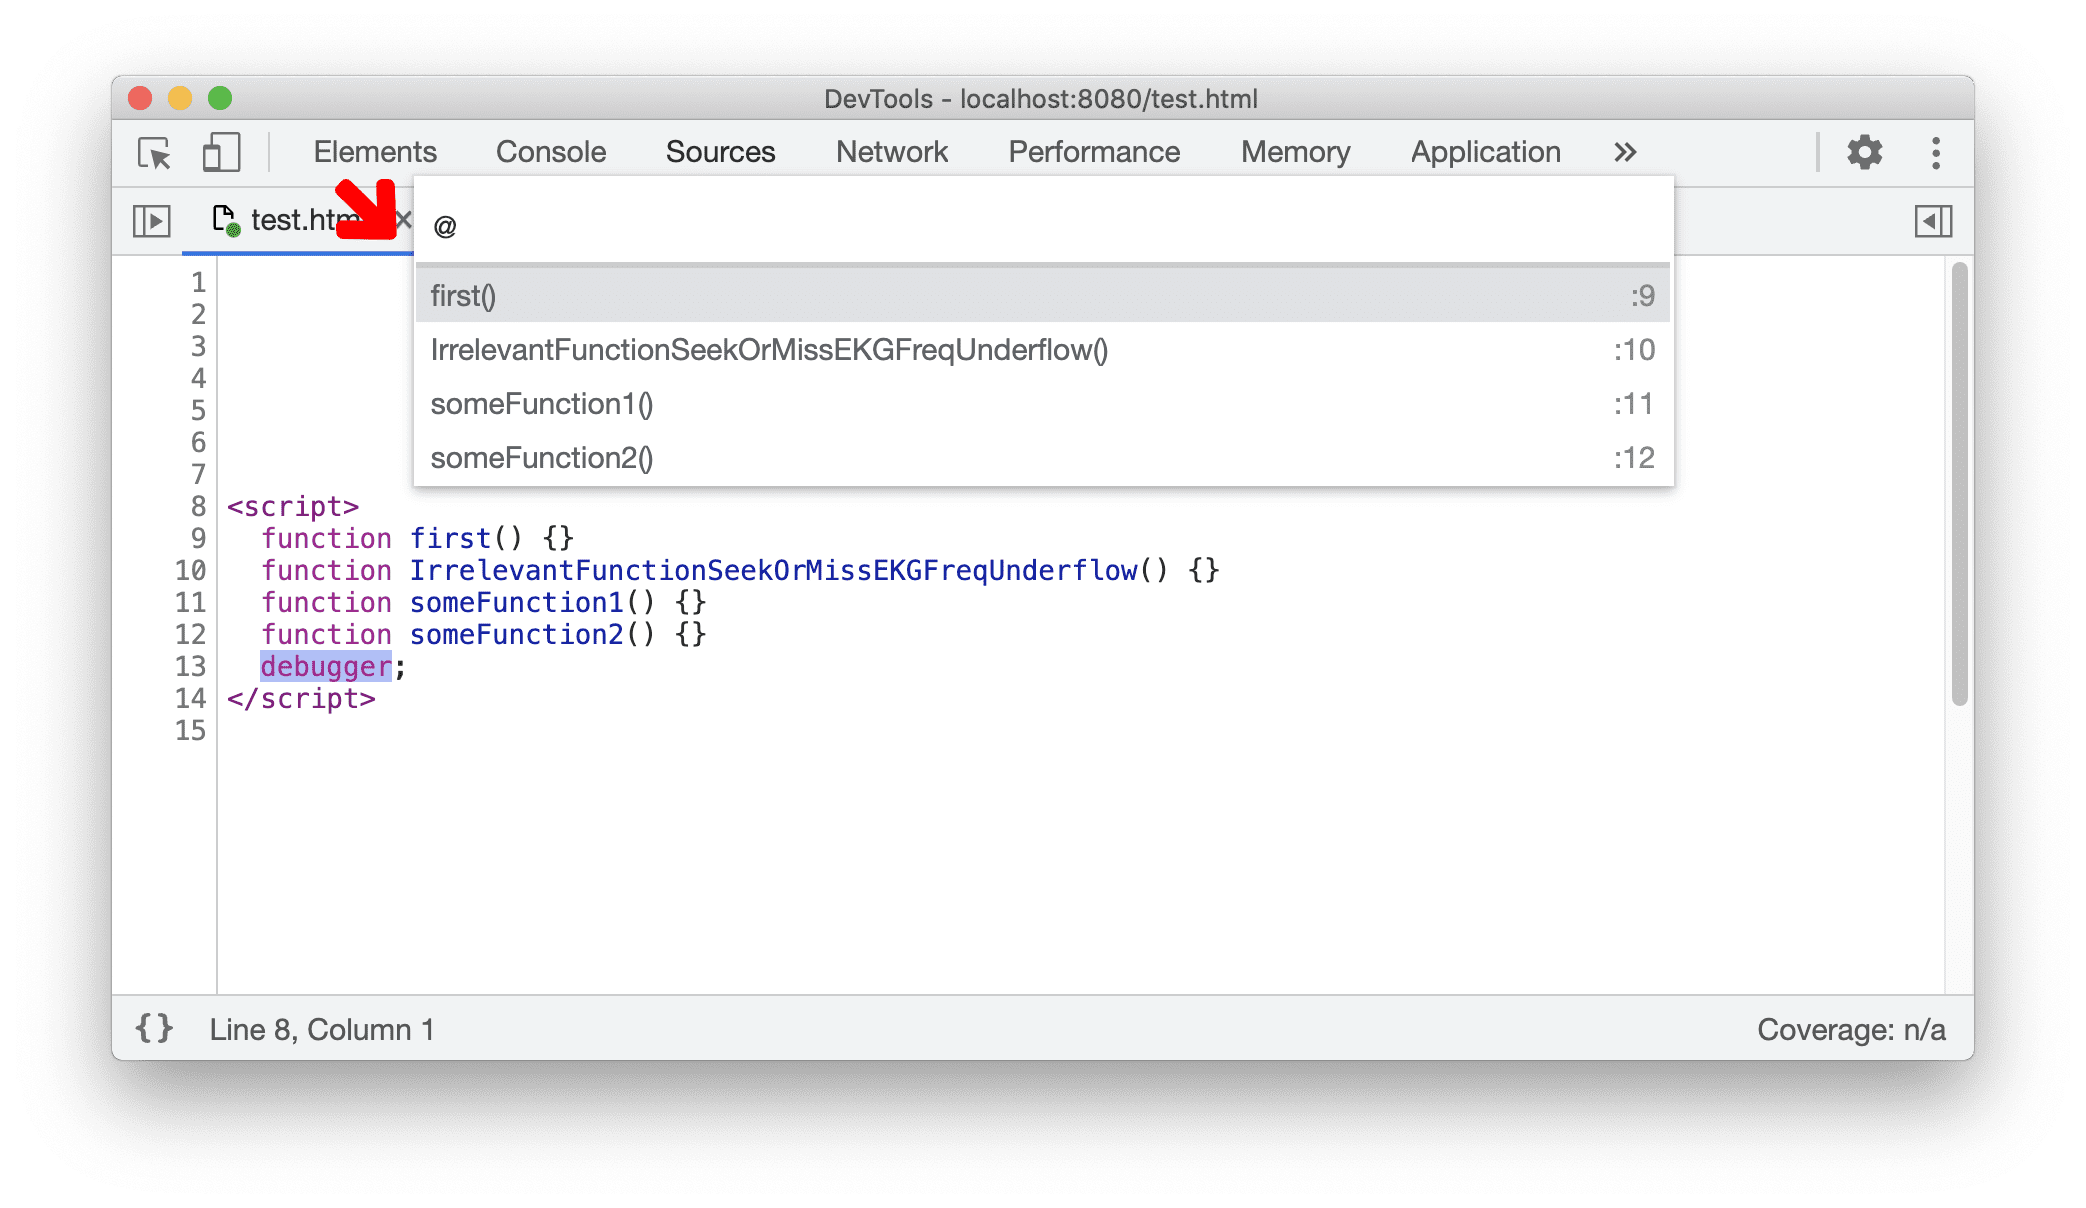Click the @ input search field

click(1042, 223)
